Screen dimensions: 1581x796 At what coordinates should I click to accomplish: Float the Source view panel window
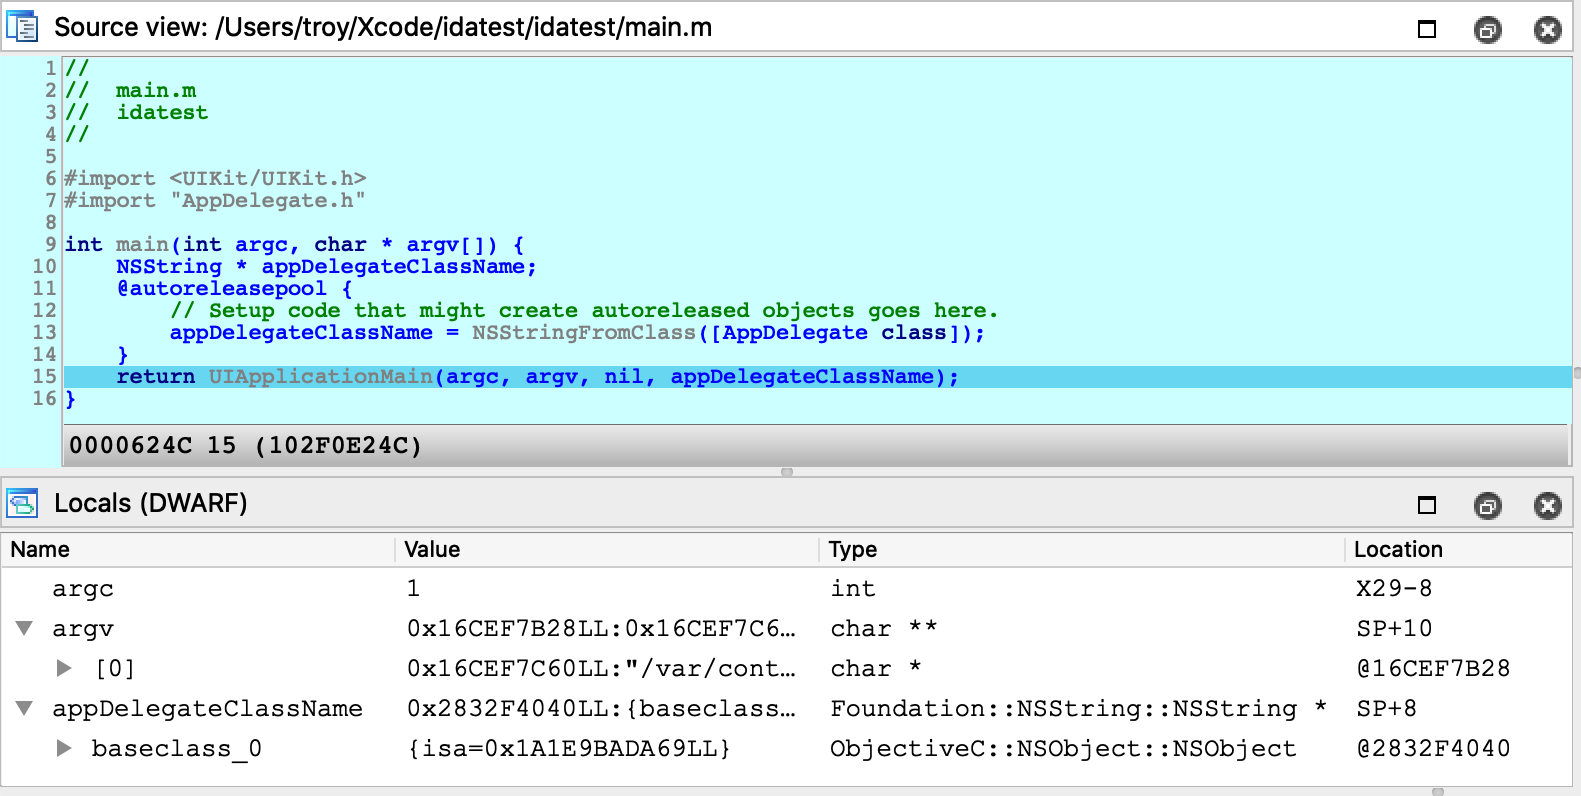[x=1487, y=30]
